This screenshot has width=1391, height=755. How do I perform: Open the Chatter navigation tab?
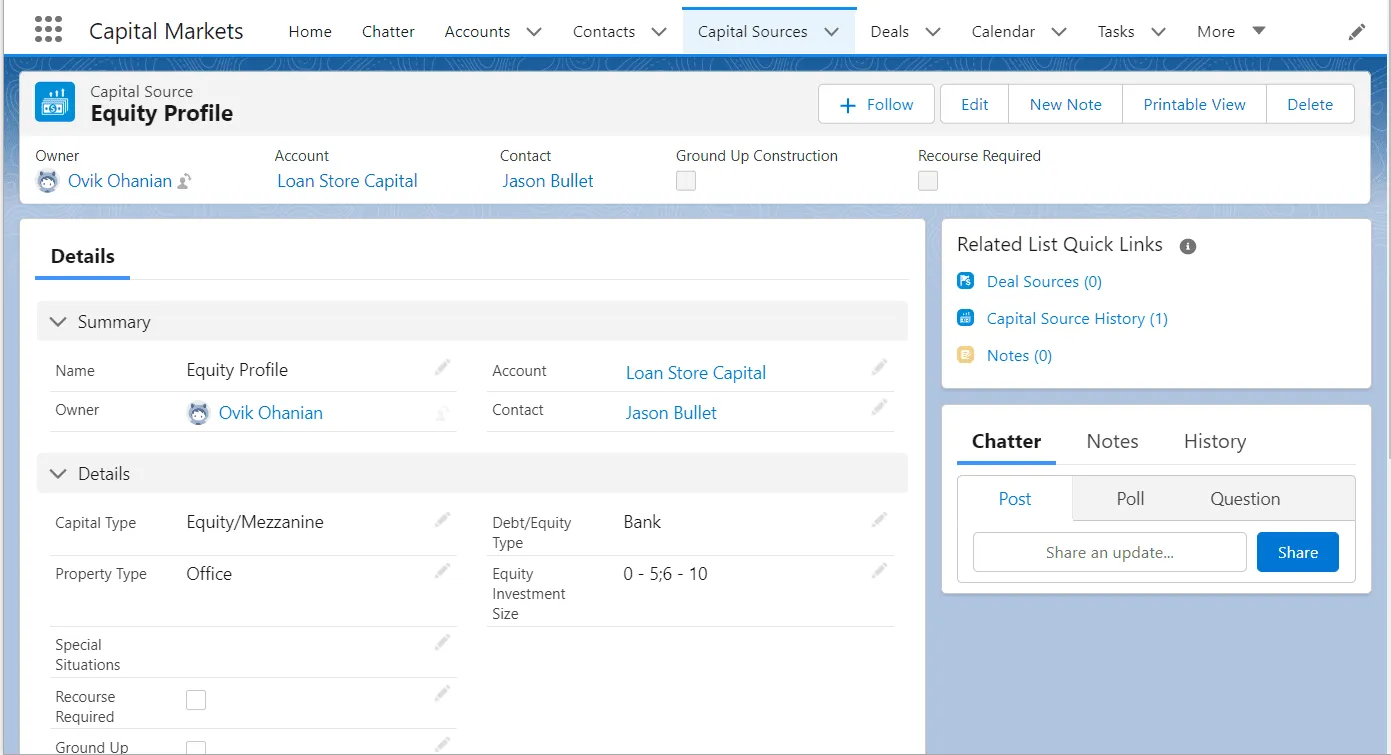(x=388, y=31)
